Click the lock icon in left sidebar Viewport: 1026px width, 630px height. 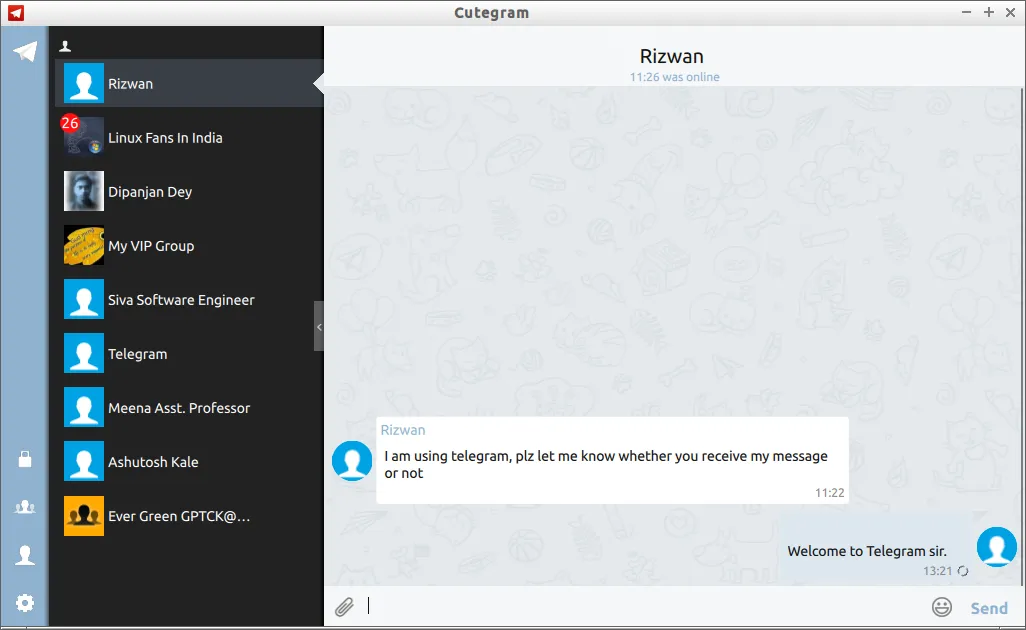coord(25,459)
